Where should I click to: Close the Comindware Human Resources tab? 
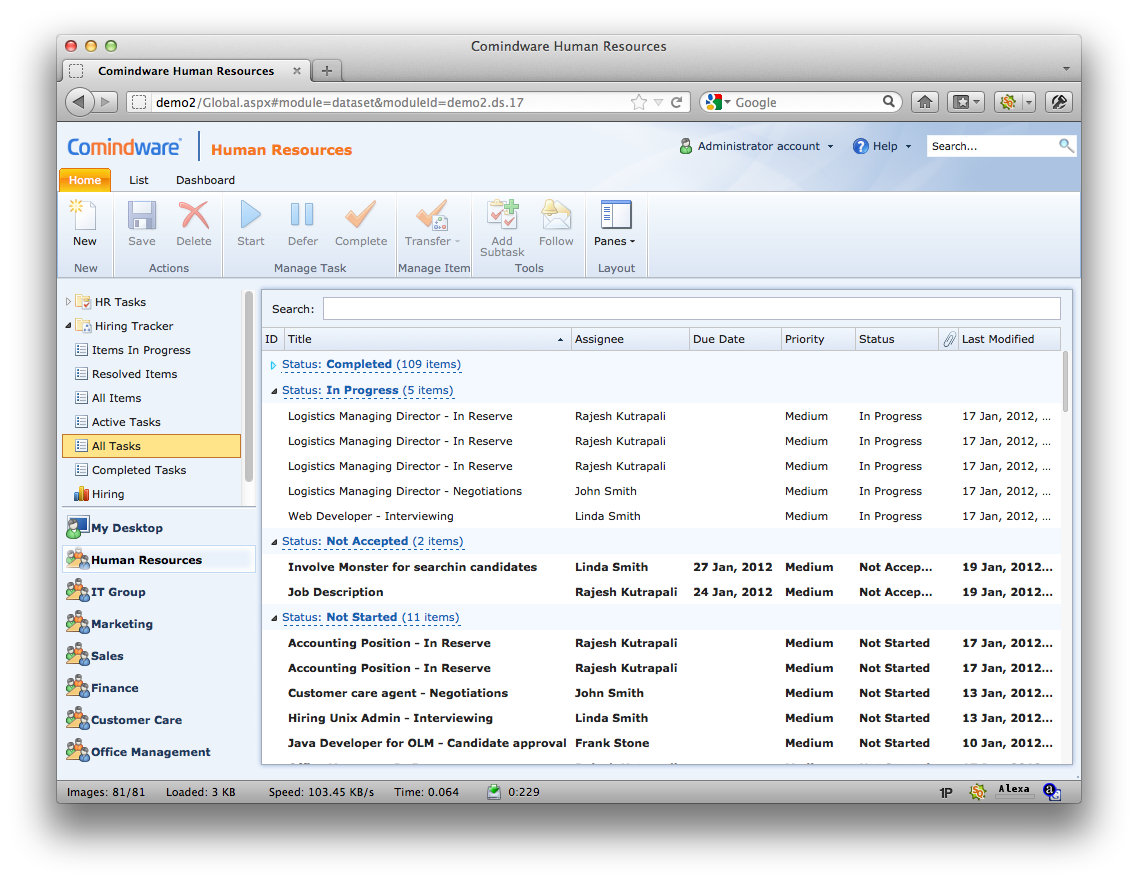[297, 70]
